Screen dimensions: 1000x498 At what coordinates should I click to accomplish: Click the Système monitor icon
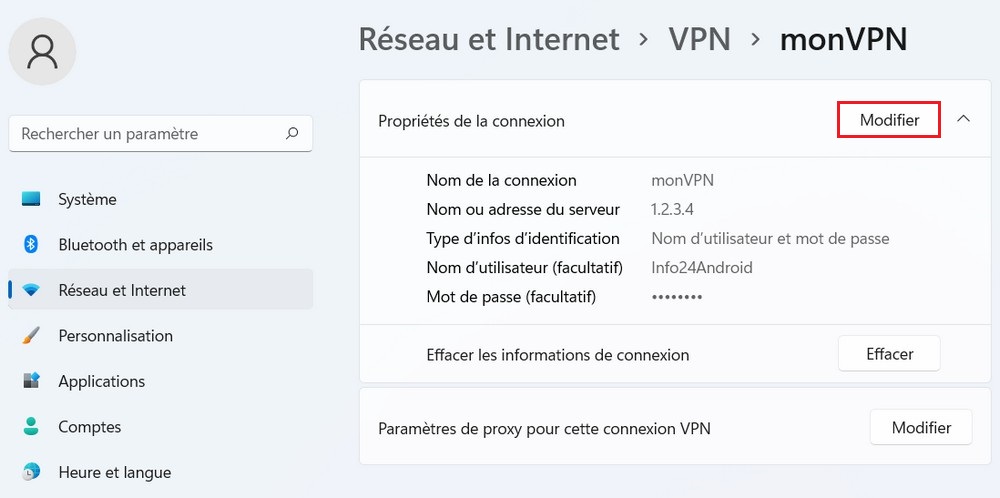(31, 199)
